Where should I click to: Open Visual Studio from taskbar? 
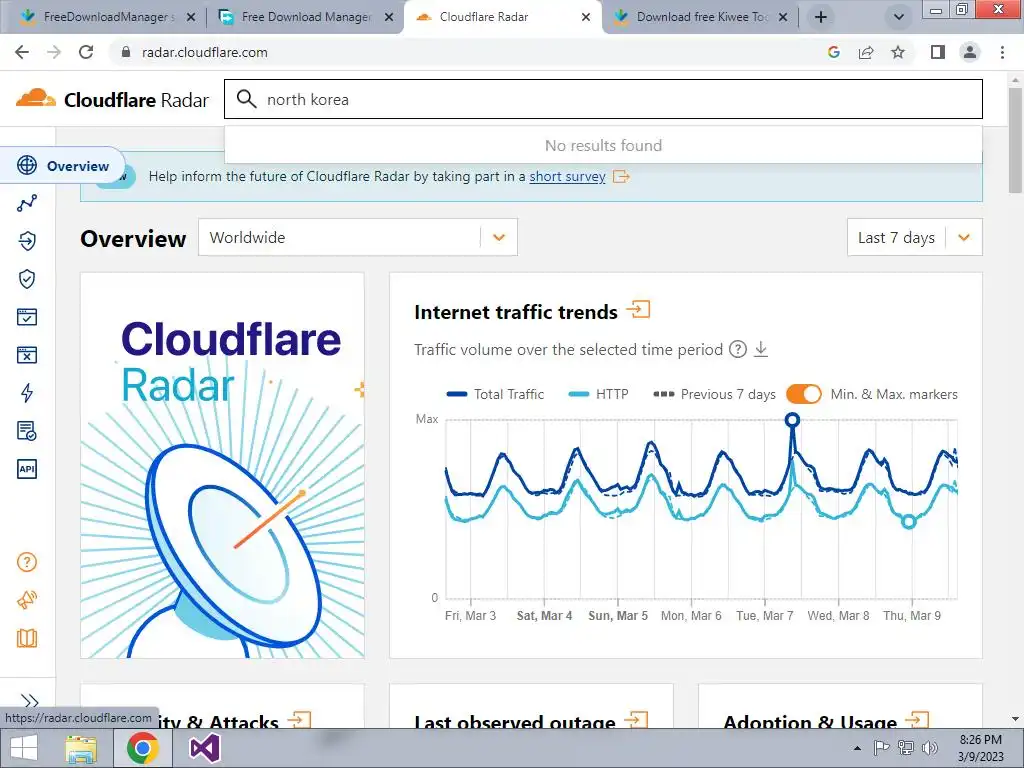click(204, 748)
